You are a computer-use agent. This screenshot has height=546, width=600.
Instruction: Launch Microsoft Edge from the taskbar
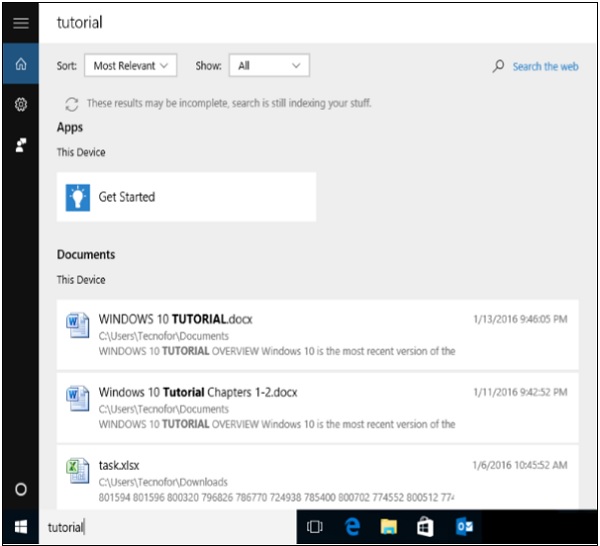[352, 526]
